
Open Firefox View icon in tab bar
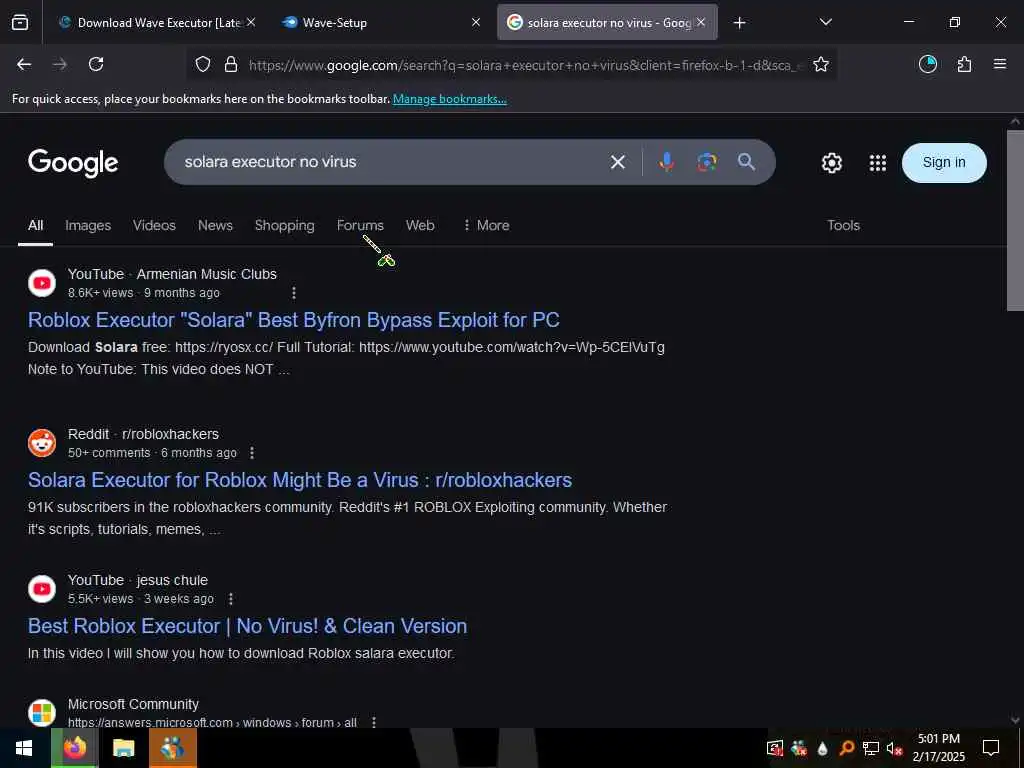(x=20, y=23)
